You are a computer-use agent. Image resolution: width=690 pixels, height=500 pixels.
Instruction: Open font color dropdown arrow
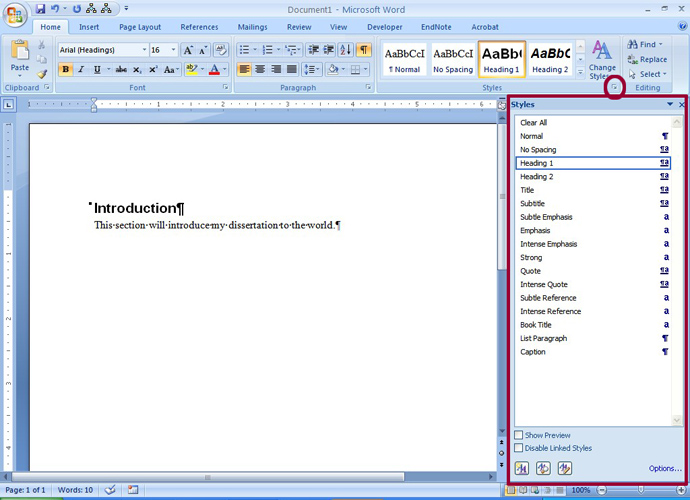[x=225, y=69]
